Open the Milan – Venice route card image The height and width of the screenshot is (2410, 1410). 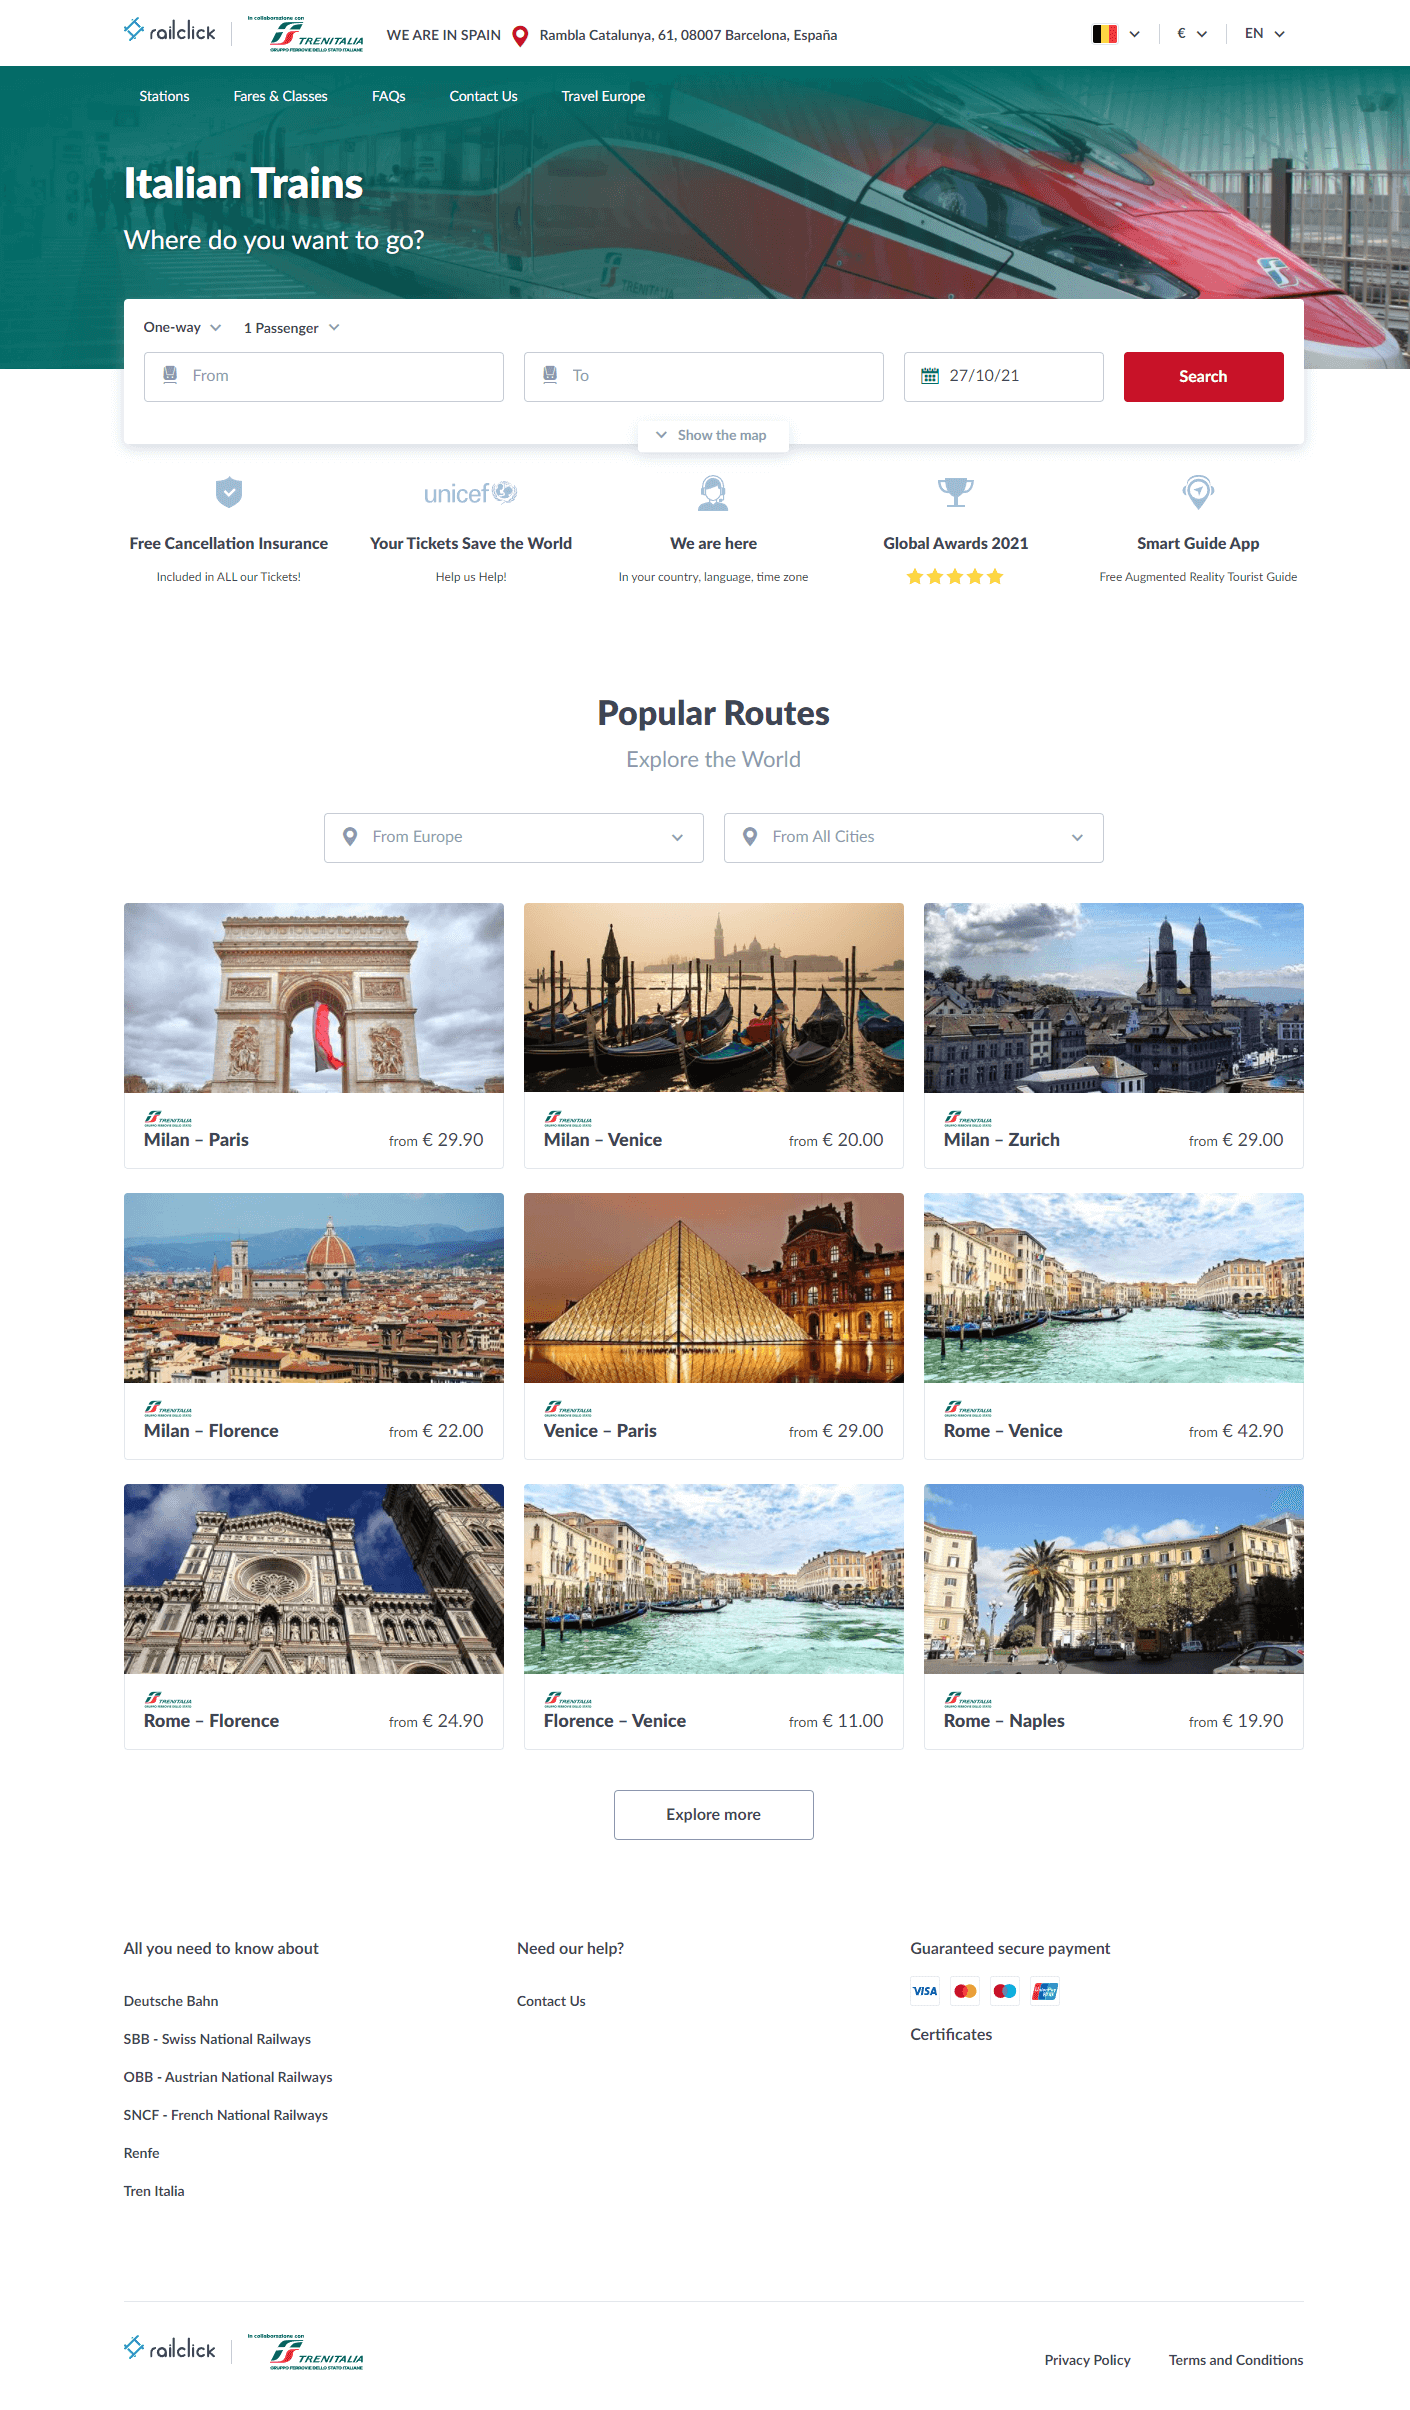click(x=714, y=998)
